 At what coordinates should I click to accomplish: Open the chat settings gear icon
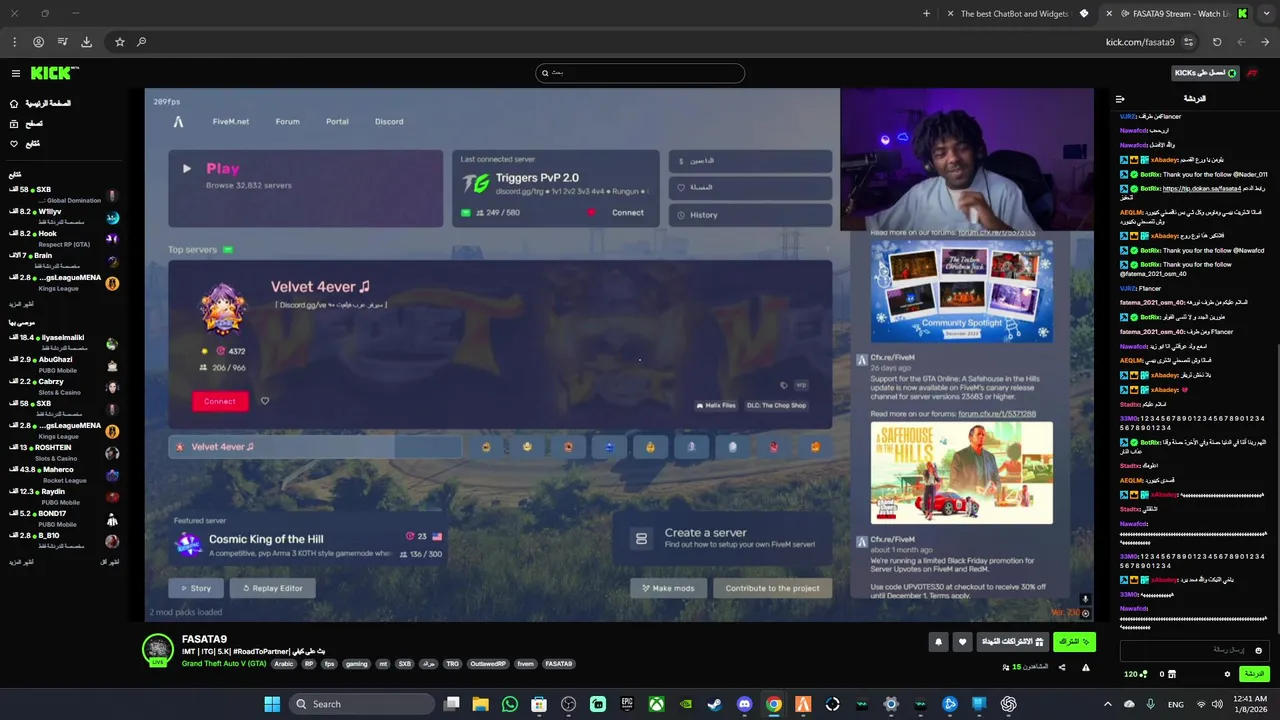(x=1227, y=674)
